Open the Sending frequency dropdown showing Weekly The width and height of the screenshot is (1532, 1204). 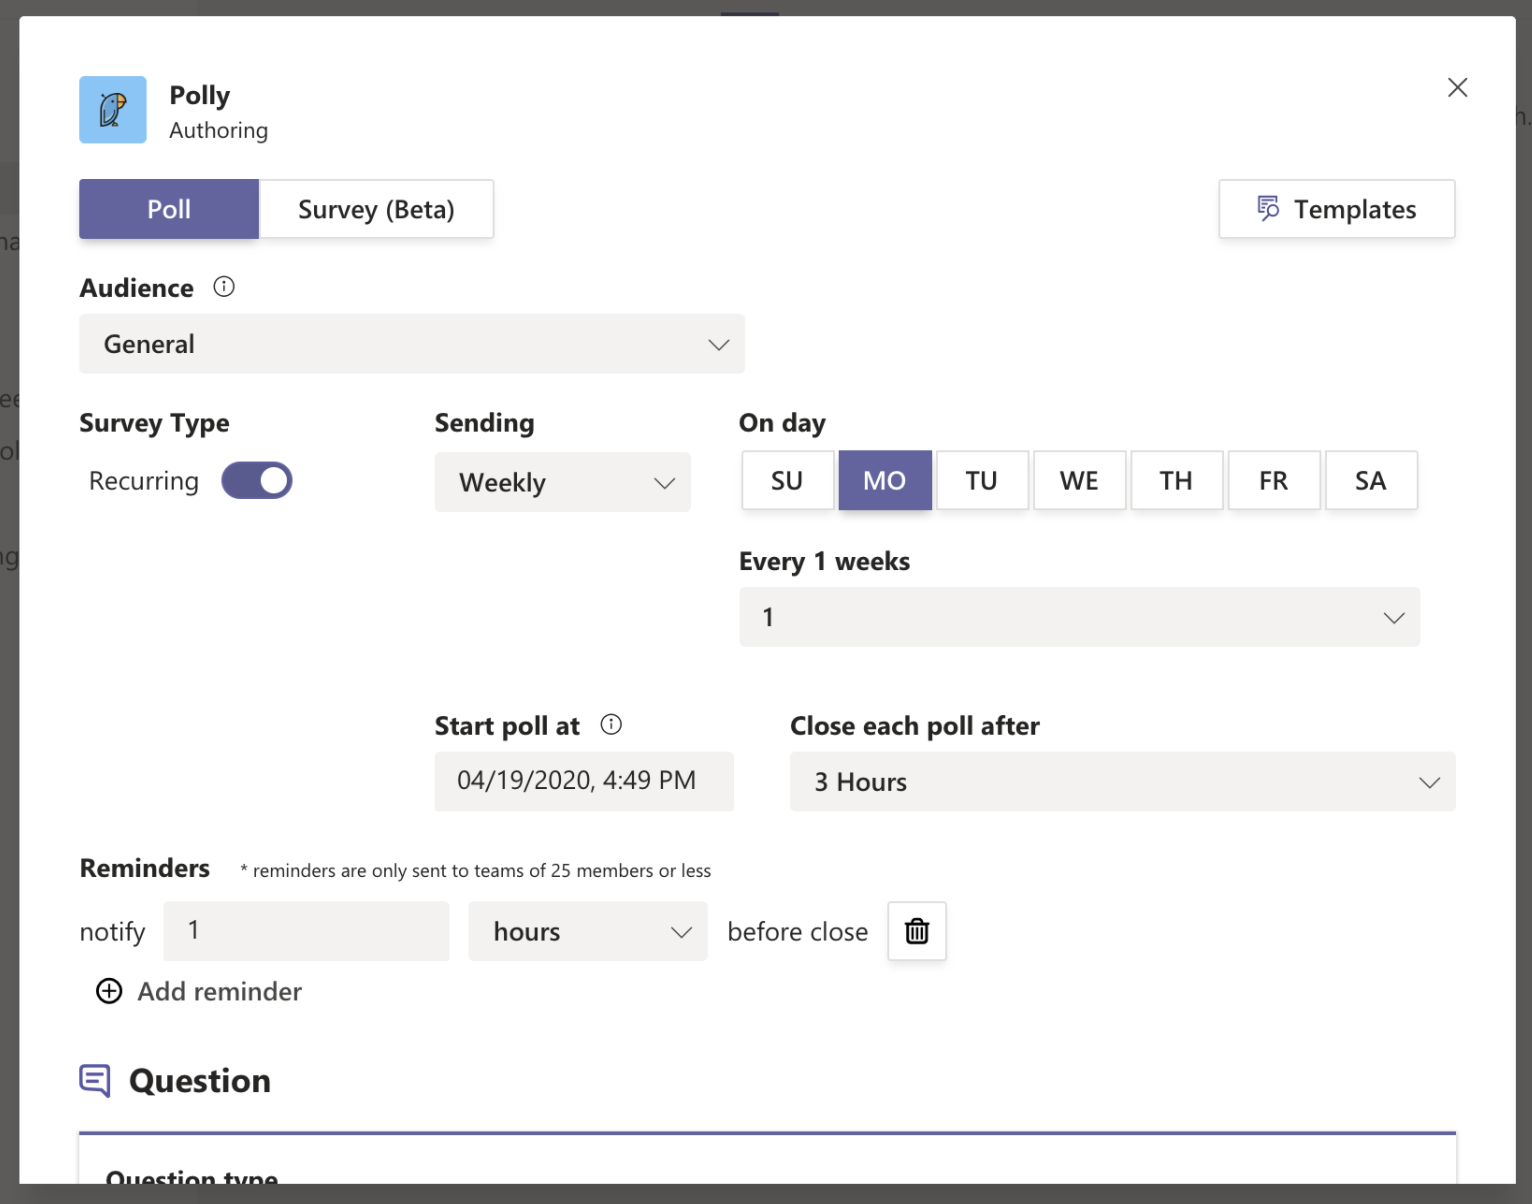(x=562, y=482)
